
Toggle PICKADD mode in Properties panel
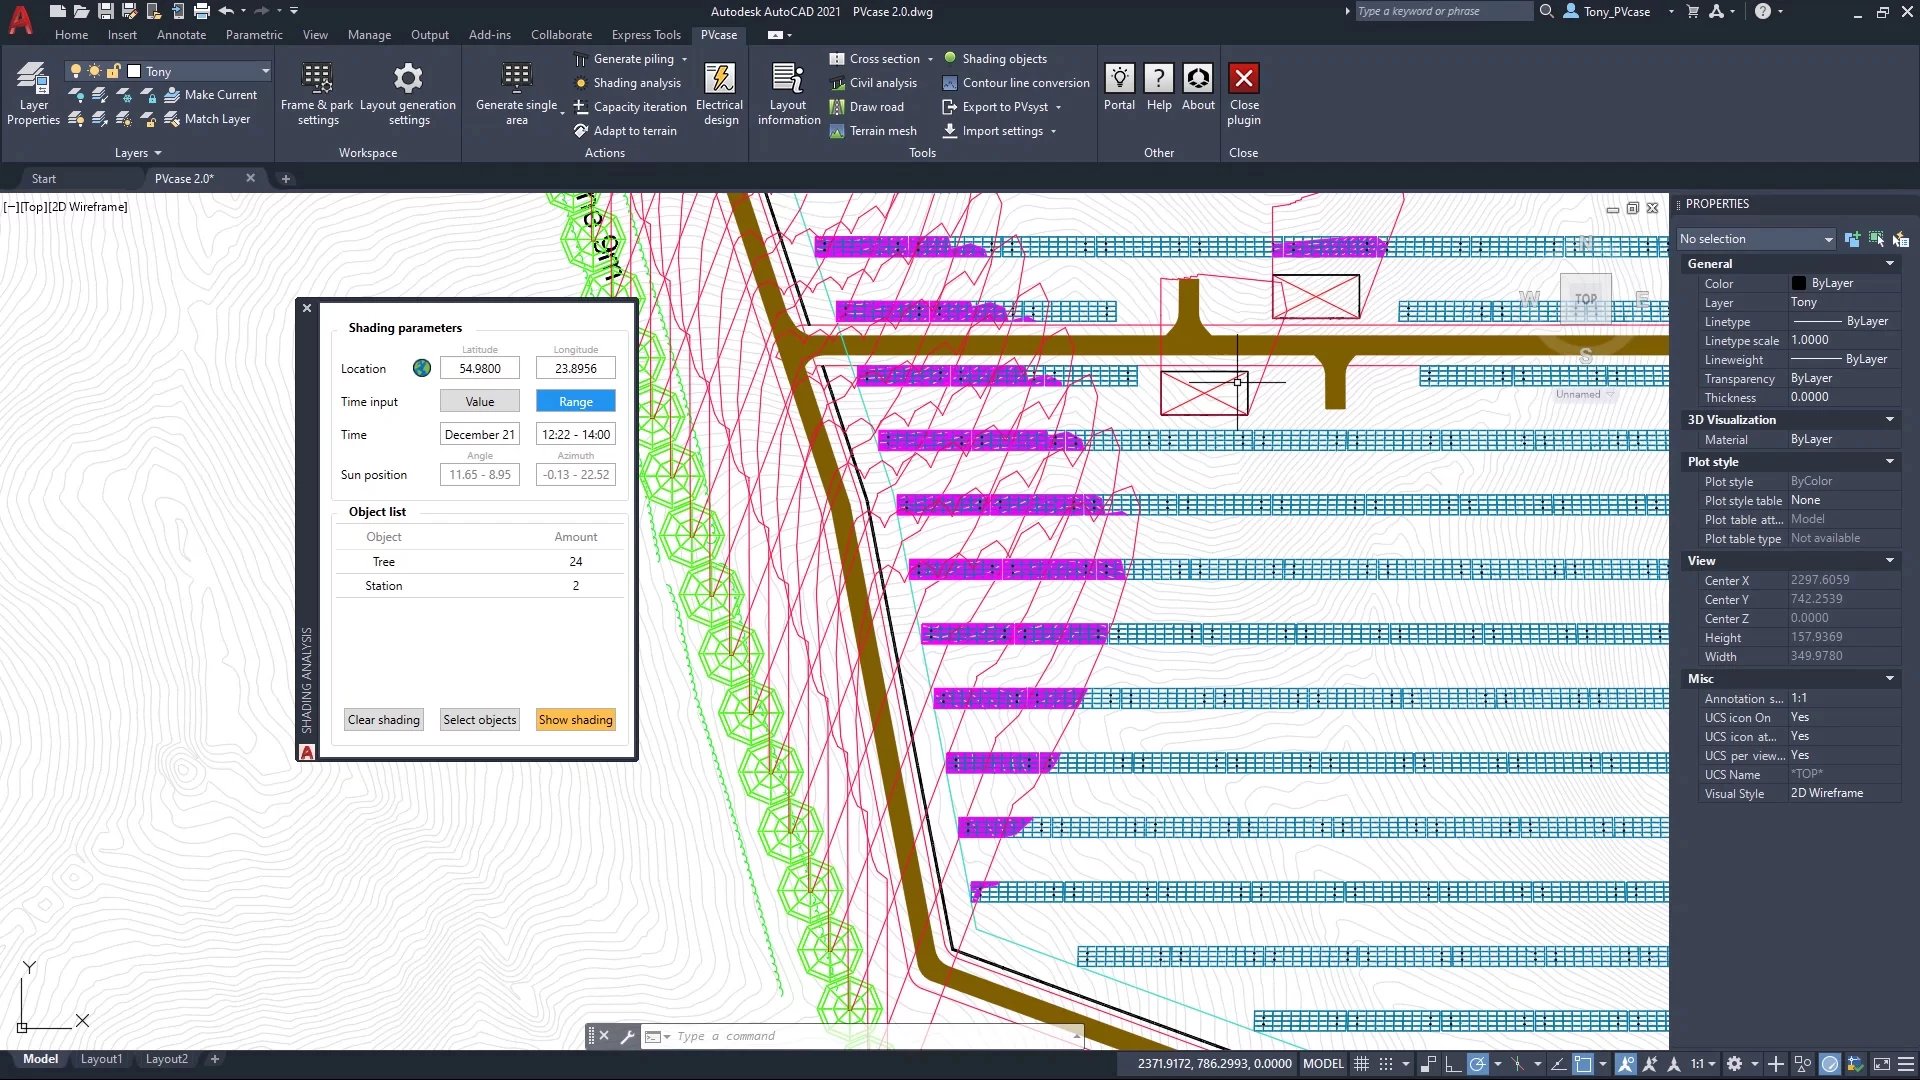[1852, 239]
